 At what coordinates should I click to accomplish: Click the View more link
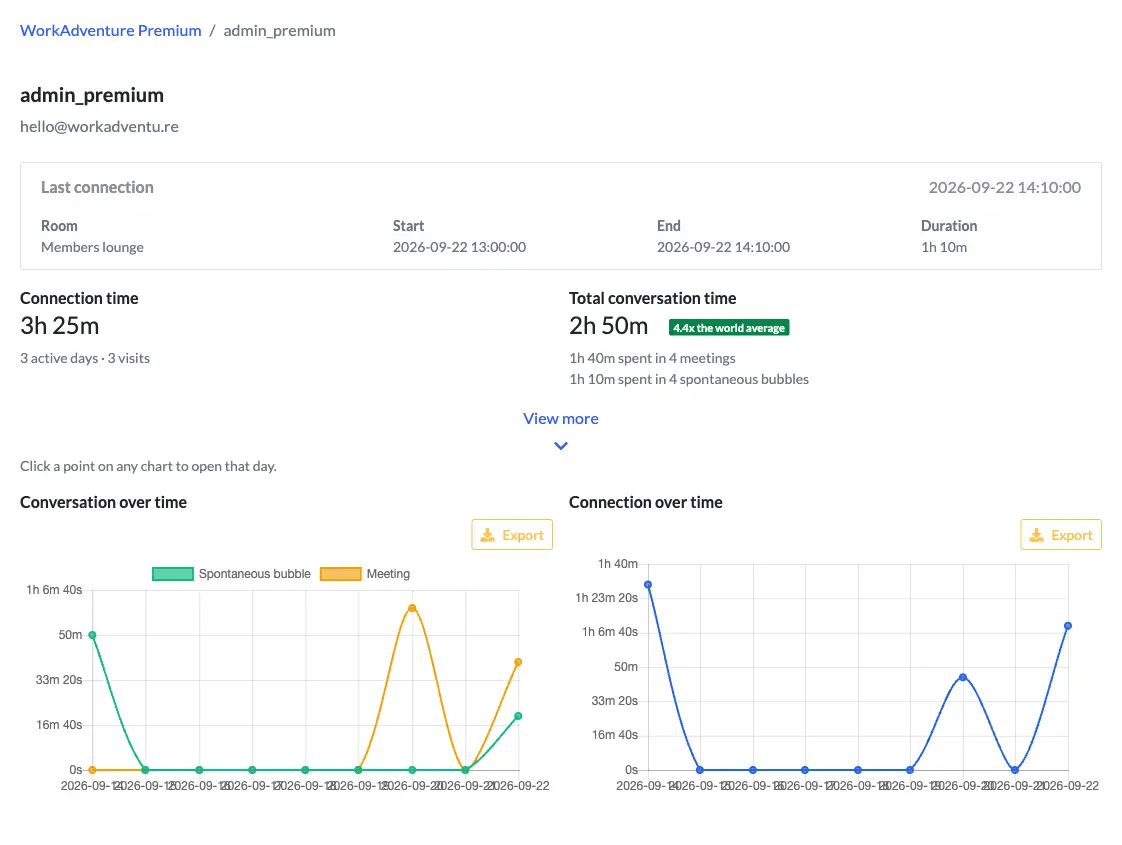pyautogui.click(x=560, y=419)
